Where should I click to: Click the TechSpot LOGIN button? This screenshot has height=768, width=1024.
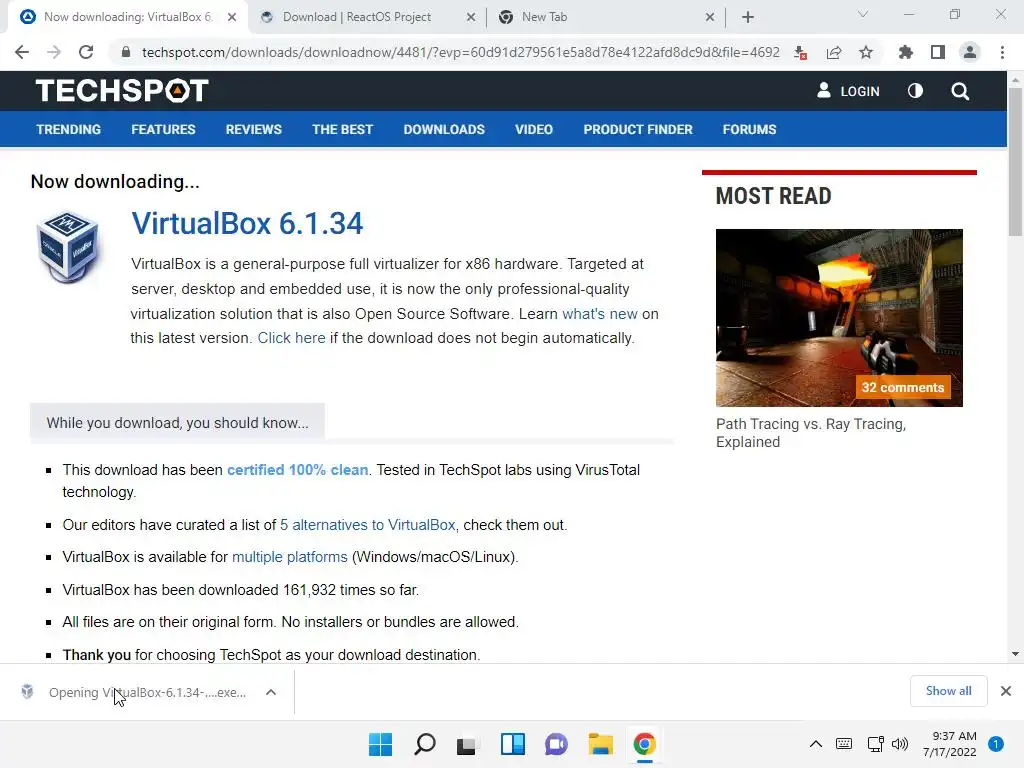coord(848,91)
